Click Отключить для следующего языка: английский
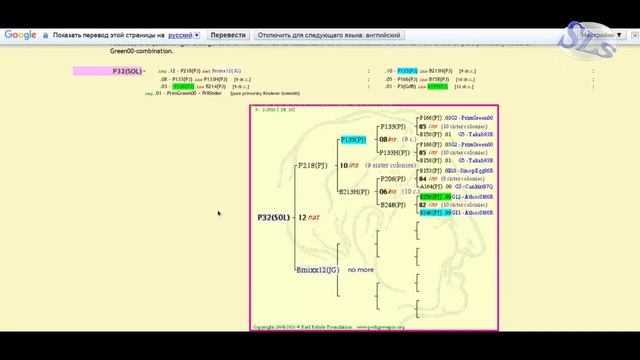Image resolution: width=640 pixels, height=360 pixels. pyautogui.click(x=329, y=35)
